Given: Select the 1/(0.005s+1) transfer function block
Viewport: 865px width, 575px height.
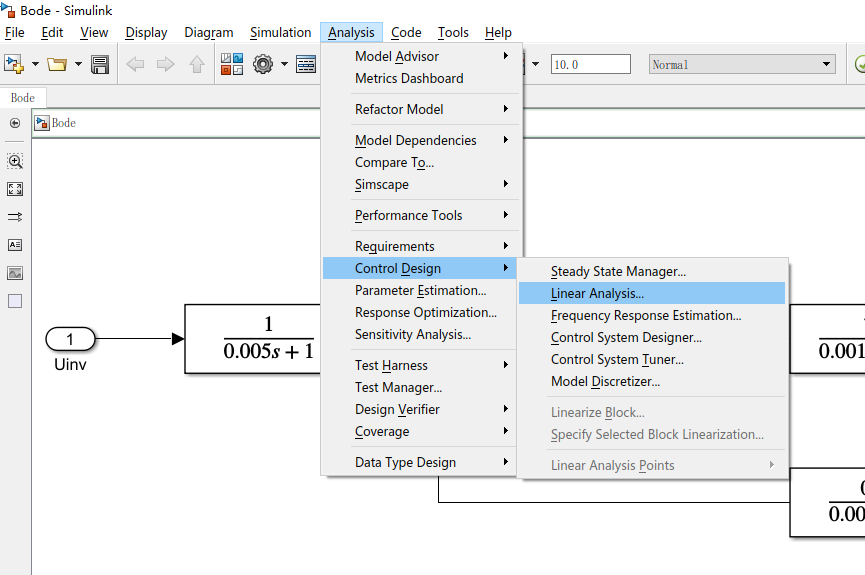Looking at the screenshot, I should [253, 338].
